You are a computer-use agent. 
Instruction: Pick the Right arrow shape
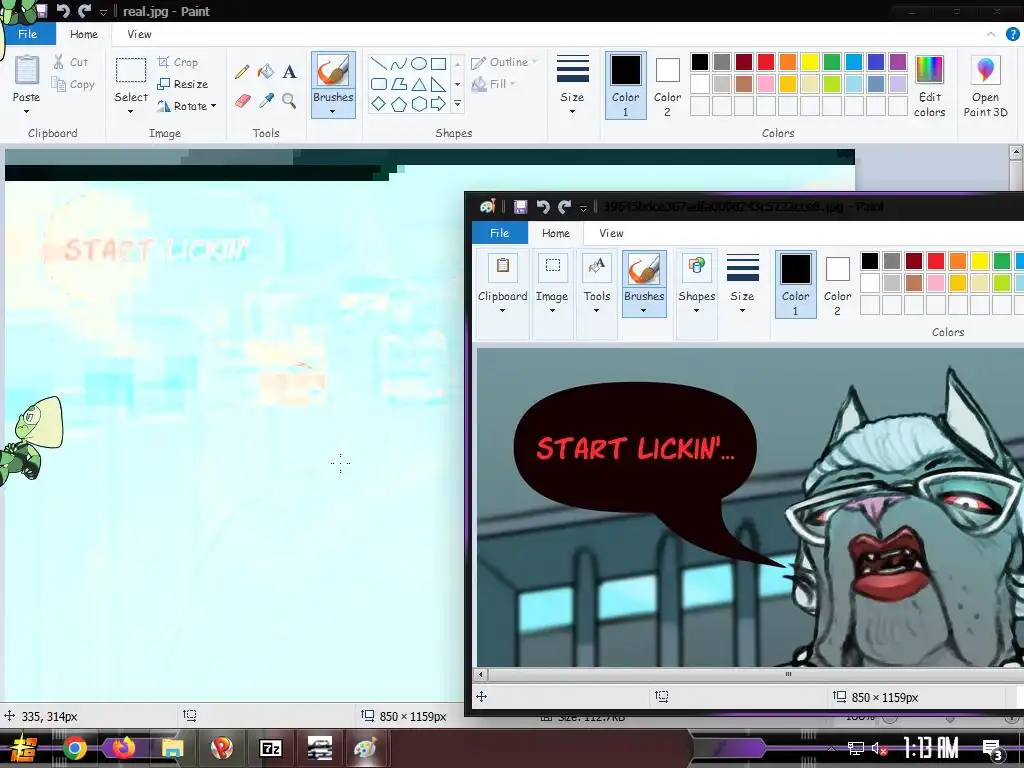point(438,104)
